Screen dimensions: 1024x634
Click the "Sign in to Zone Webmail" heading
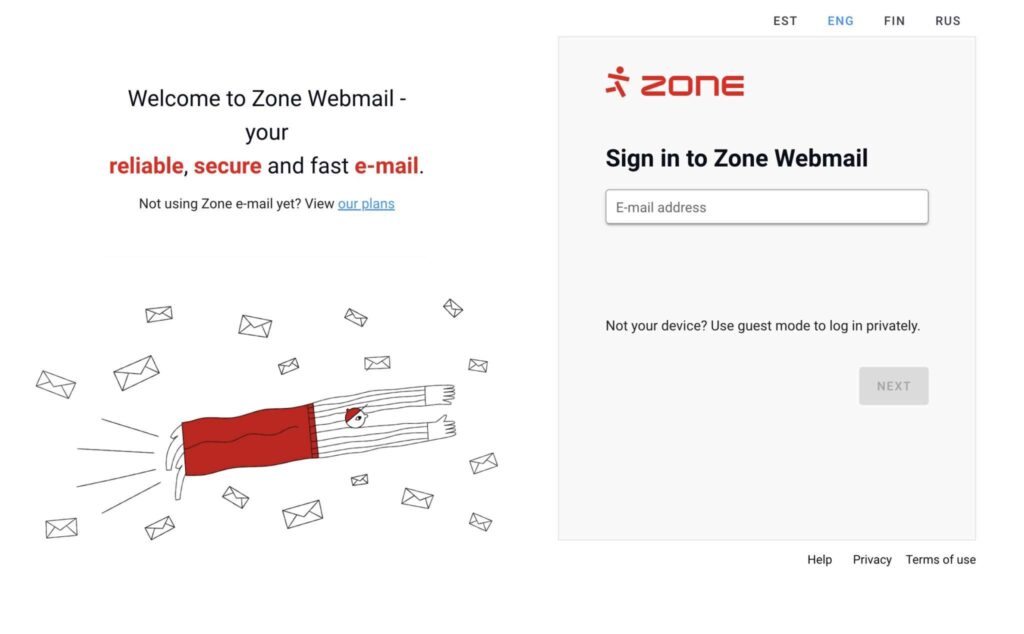(x=736, y=158)
